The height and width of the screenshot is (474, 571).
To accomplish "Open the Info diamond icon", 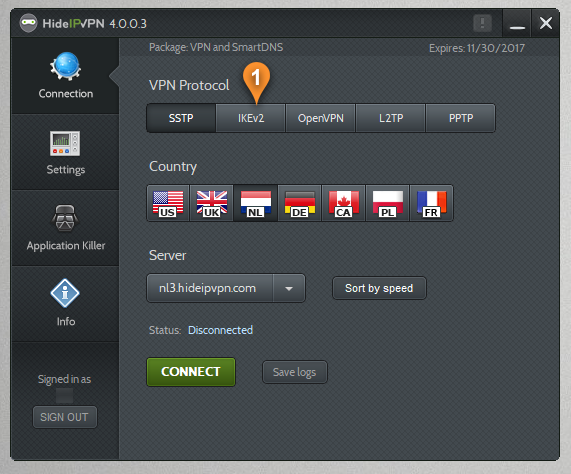I will (x=65, y=293).
